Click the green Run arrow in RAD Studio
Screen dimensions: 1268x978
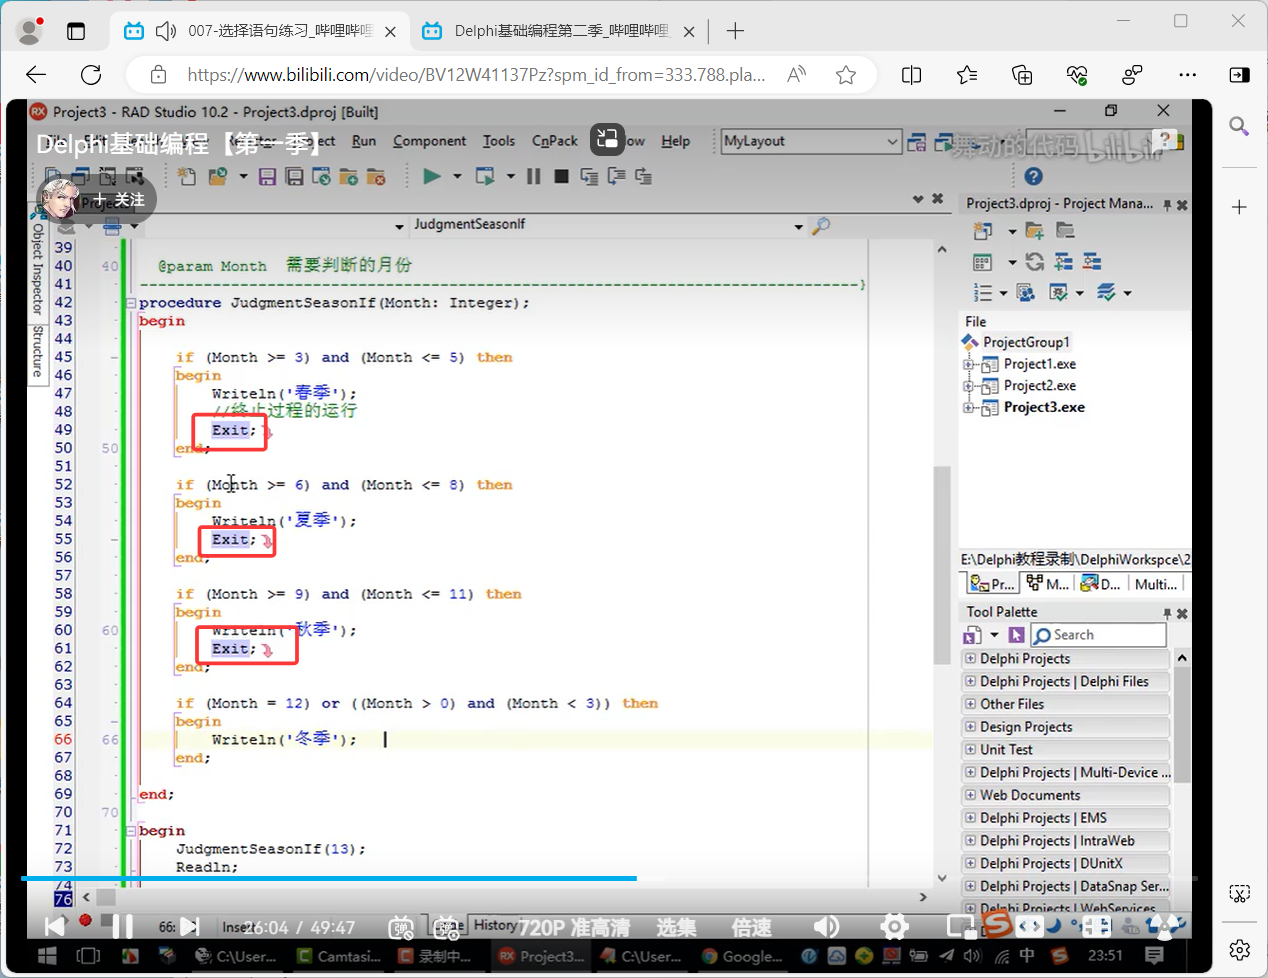pos(431,176)
